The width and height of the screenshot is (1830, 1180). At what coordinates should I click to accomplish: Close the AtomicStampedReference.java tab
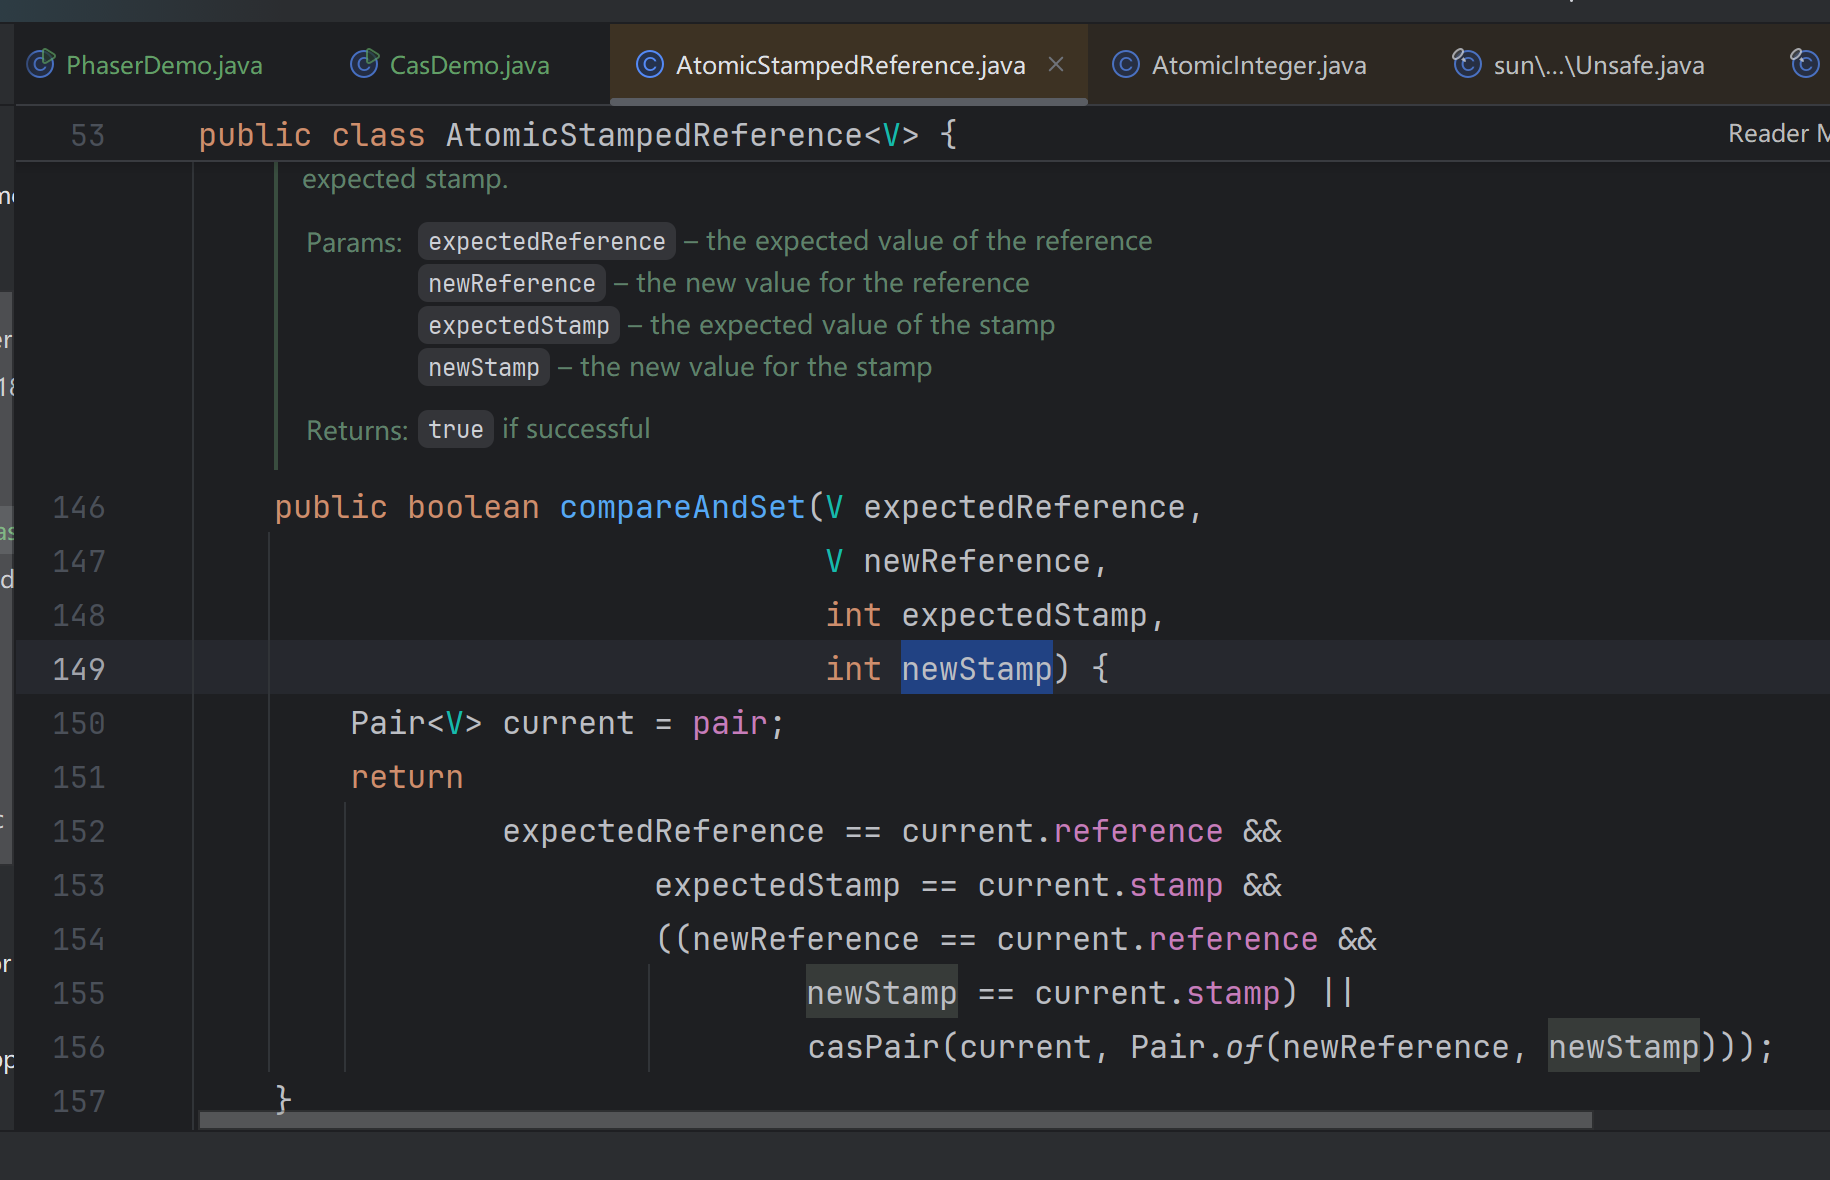(x=1056, y=64)
